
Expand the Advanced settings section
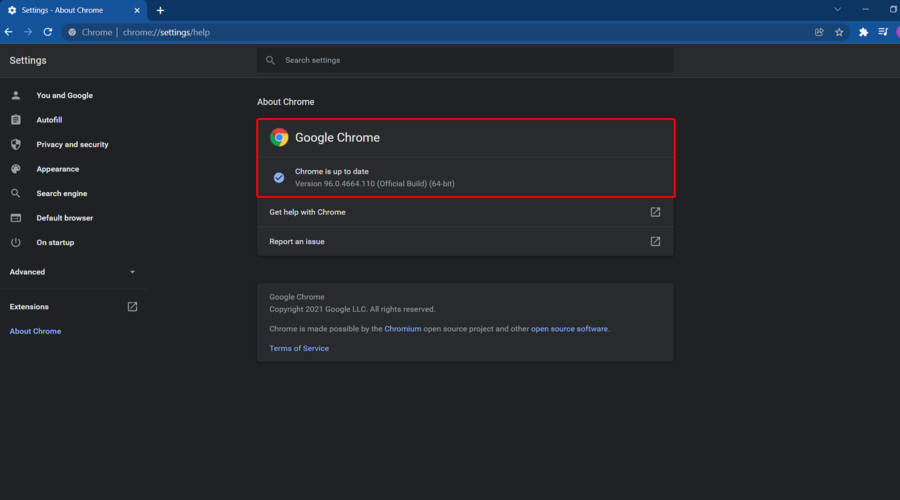(73, 272)
